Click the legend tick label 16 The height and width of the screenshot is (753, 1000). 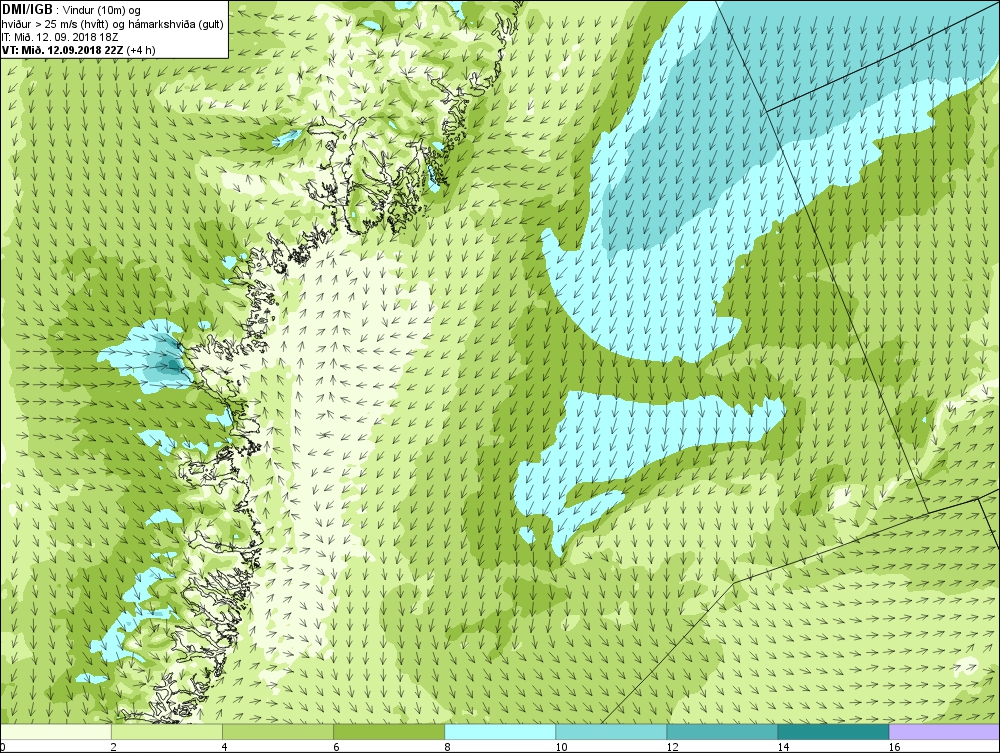894,747
